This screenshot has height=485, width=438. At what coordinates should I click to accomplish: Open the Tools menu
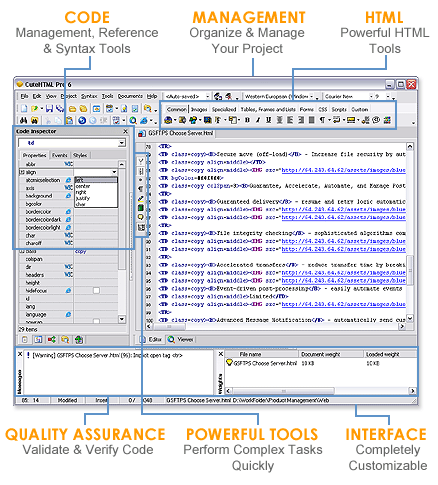pos(107,96)
